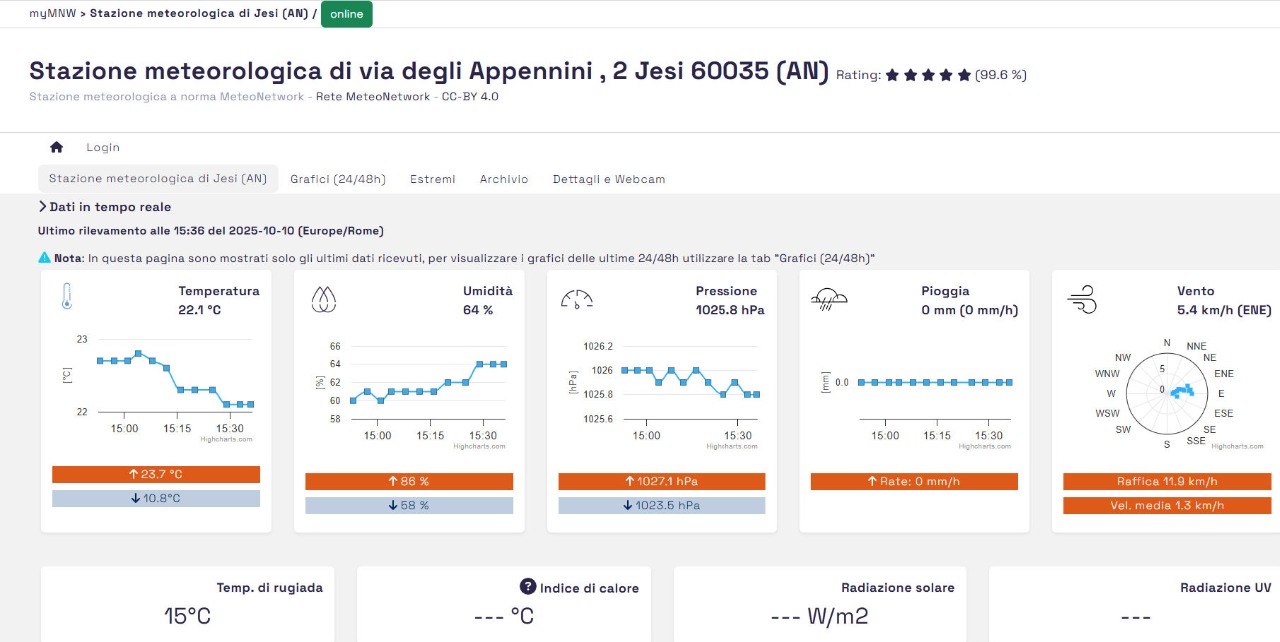The height and width of the screenshot is (642, 1280).
Task: Click the warning icon next to Nota
Action: [44, 258]
